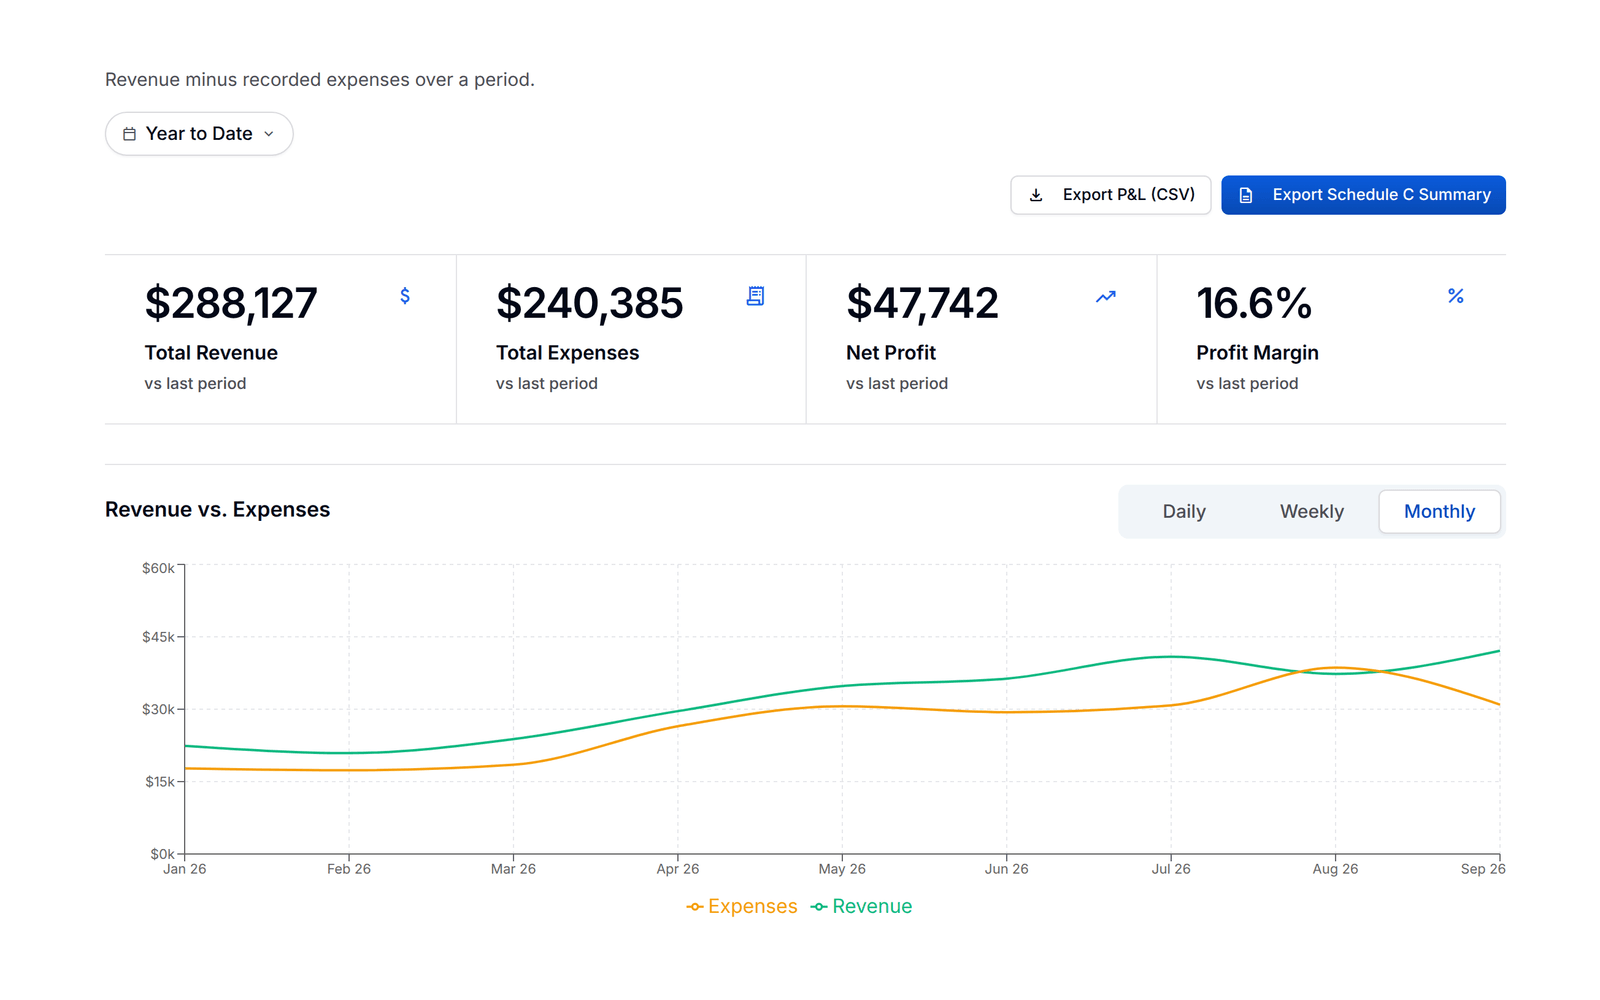Export the P&L as CSV
This screenshot has width=1600, height=1000.
[1110, 195]
